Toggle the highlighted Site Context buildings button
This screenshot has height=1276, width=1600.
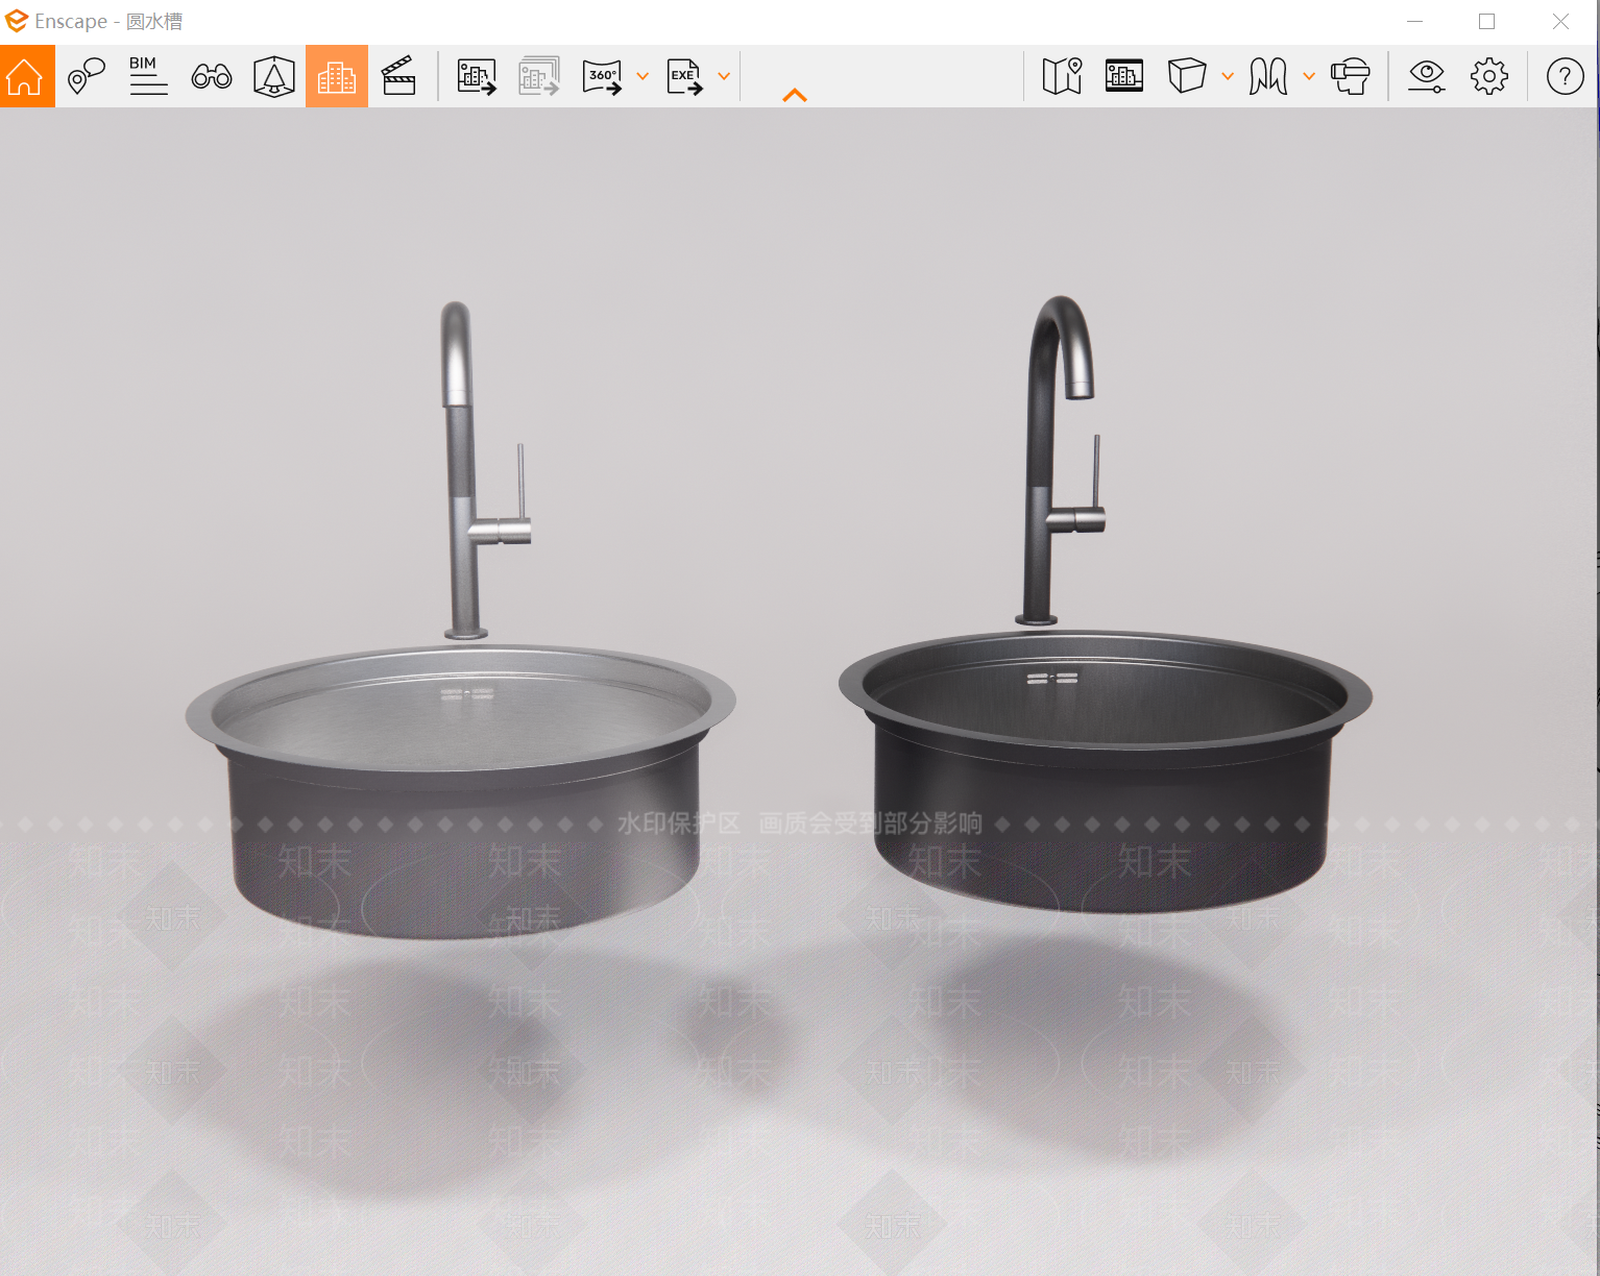pyautogui.click(x=336, y=76)
